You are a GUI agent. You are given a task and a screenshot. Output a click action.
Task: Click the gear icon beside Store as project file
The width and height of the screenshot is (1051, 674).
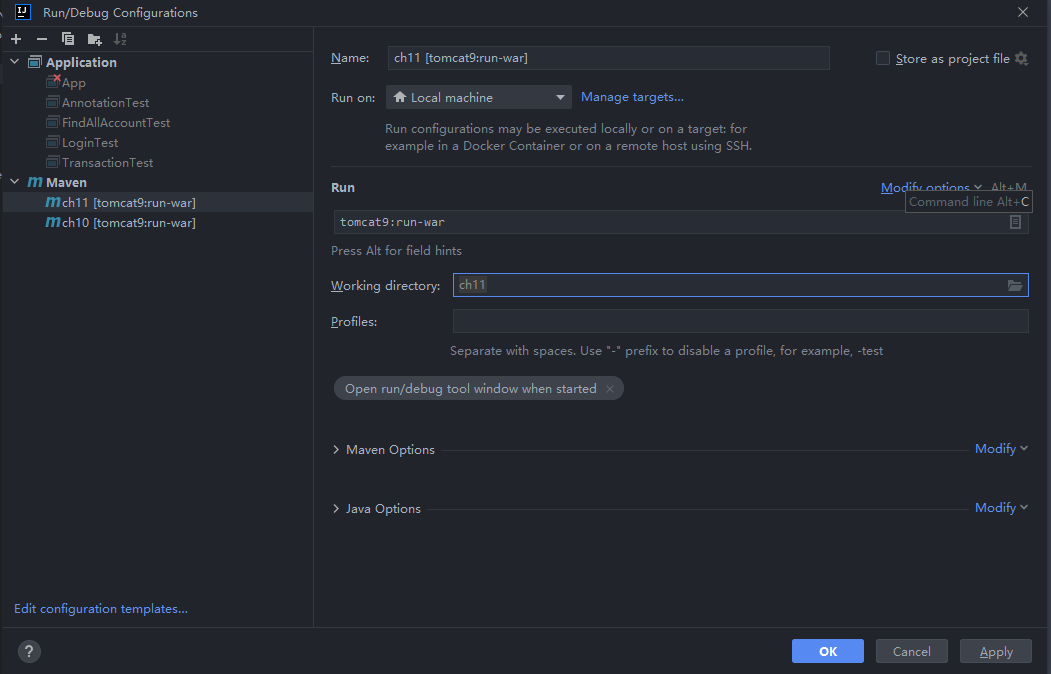[x=1021, y=59]
